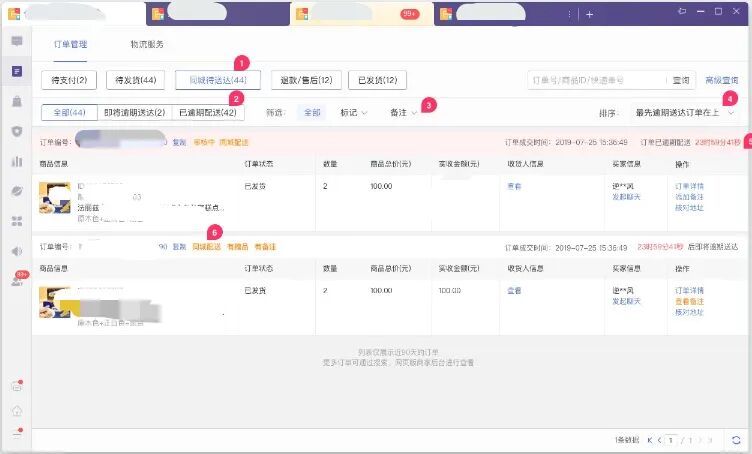This screenshot has height=454, width=752.
Task: Open the shopping bag products sidebar icon
Action: pos(17,101)
